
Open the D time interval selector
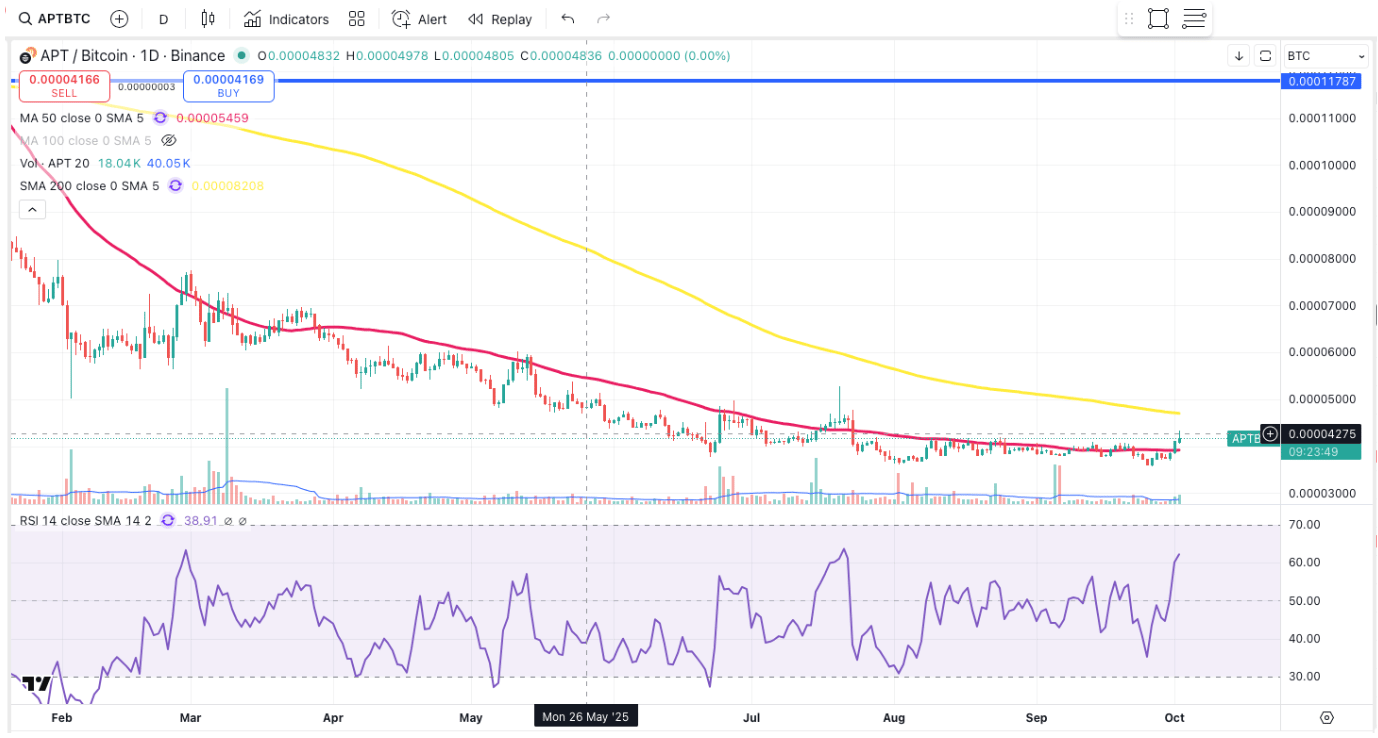coord(163,19)
